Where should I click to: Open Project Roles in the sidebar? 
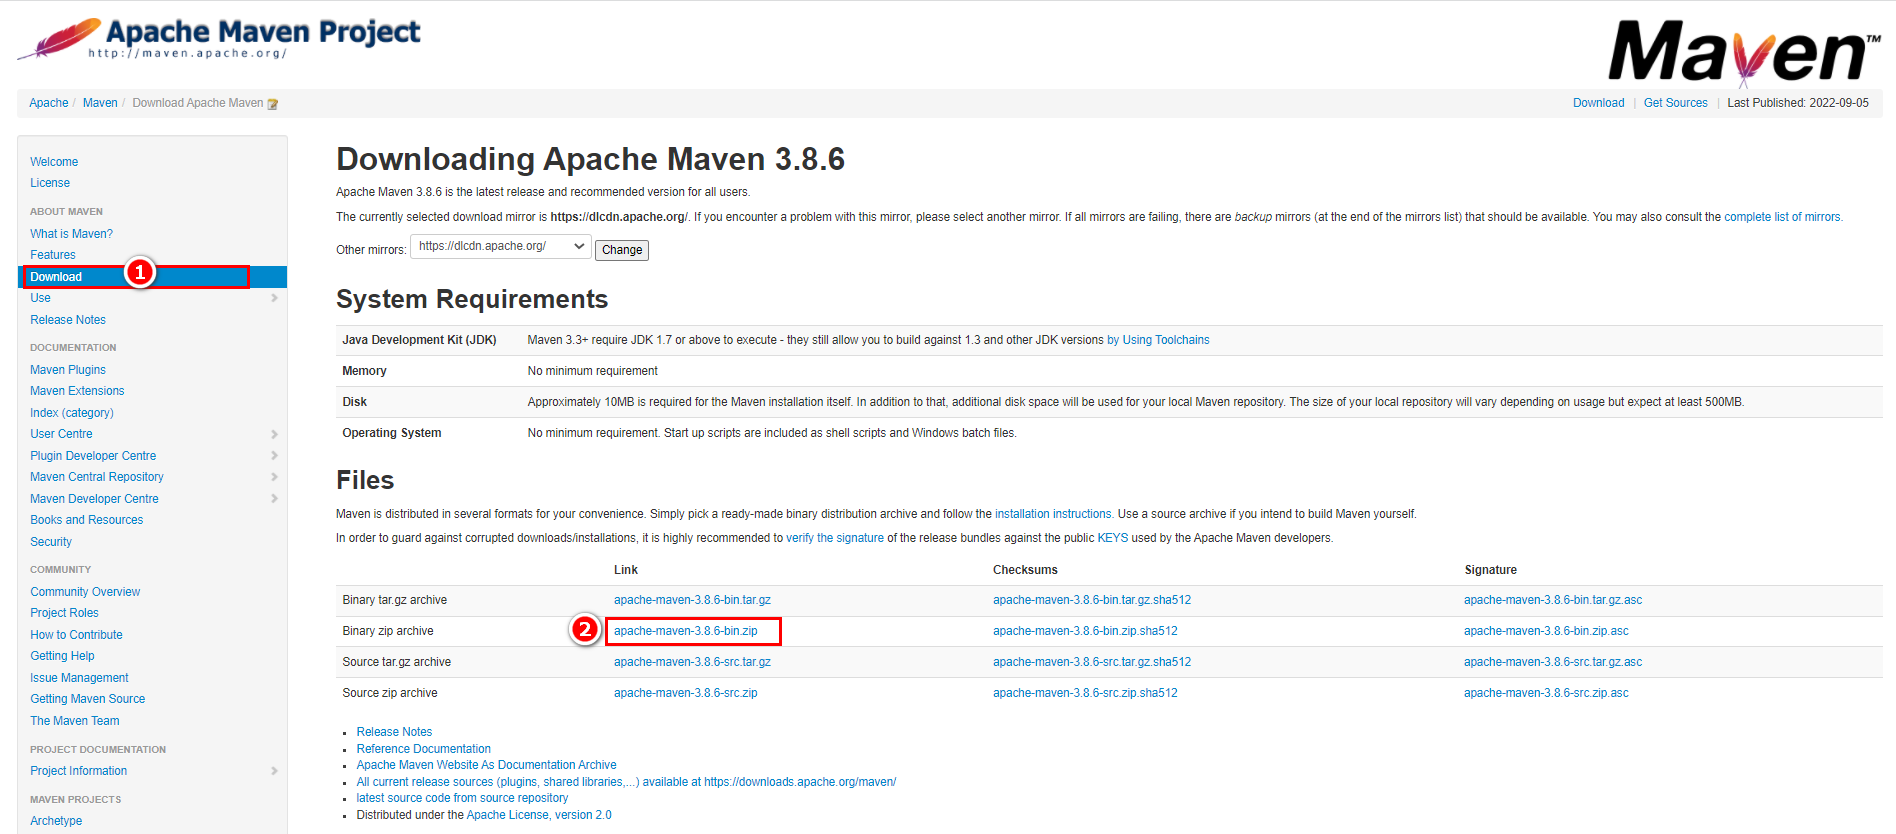(x=64, y=613)
